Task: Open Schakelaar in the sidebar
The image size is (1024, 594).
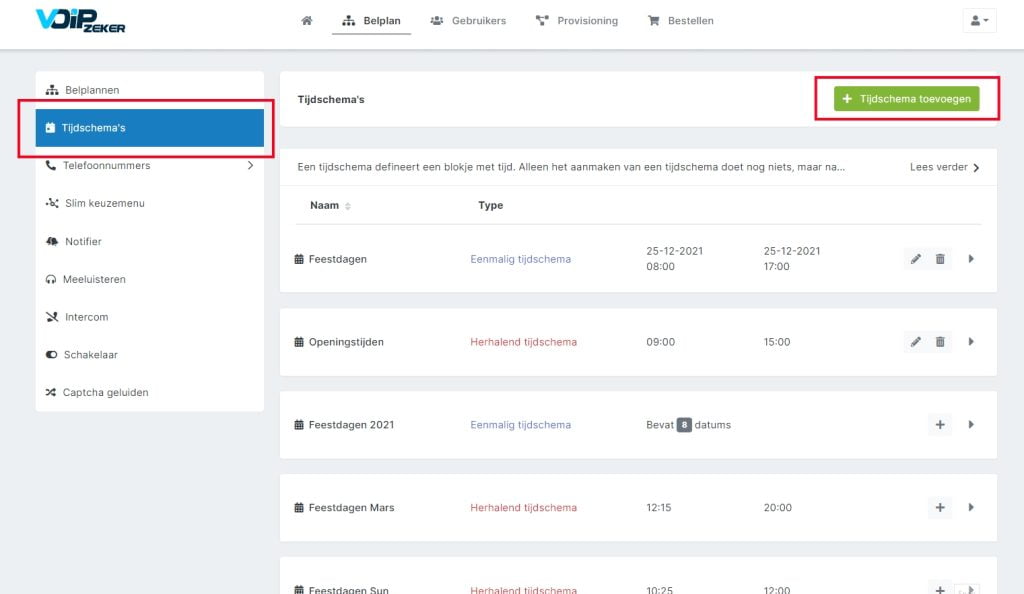Action: pyautogui.click(x=150, y=355)
